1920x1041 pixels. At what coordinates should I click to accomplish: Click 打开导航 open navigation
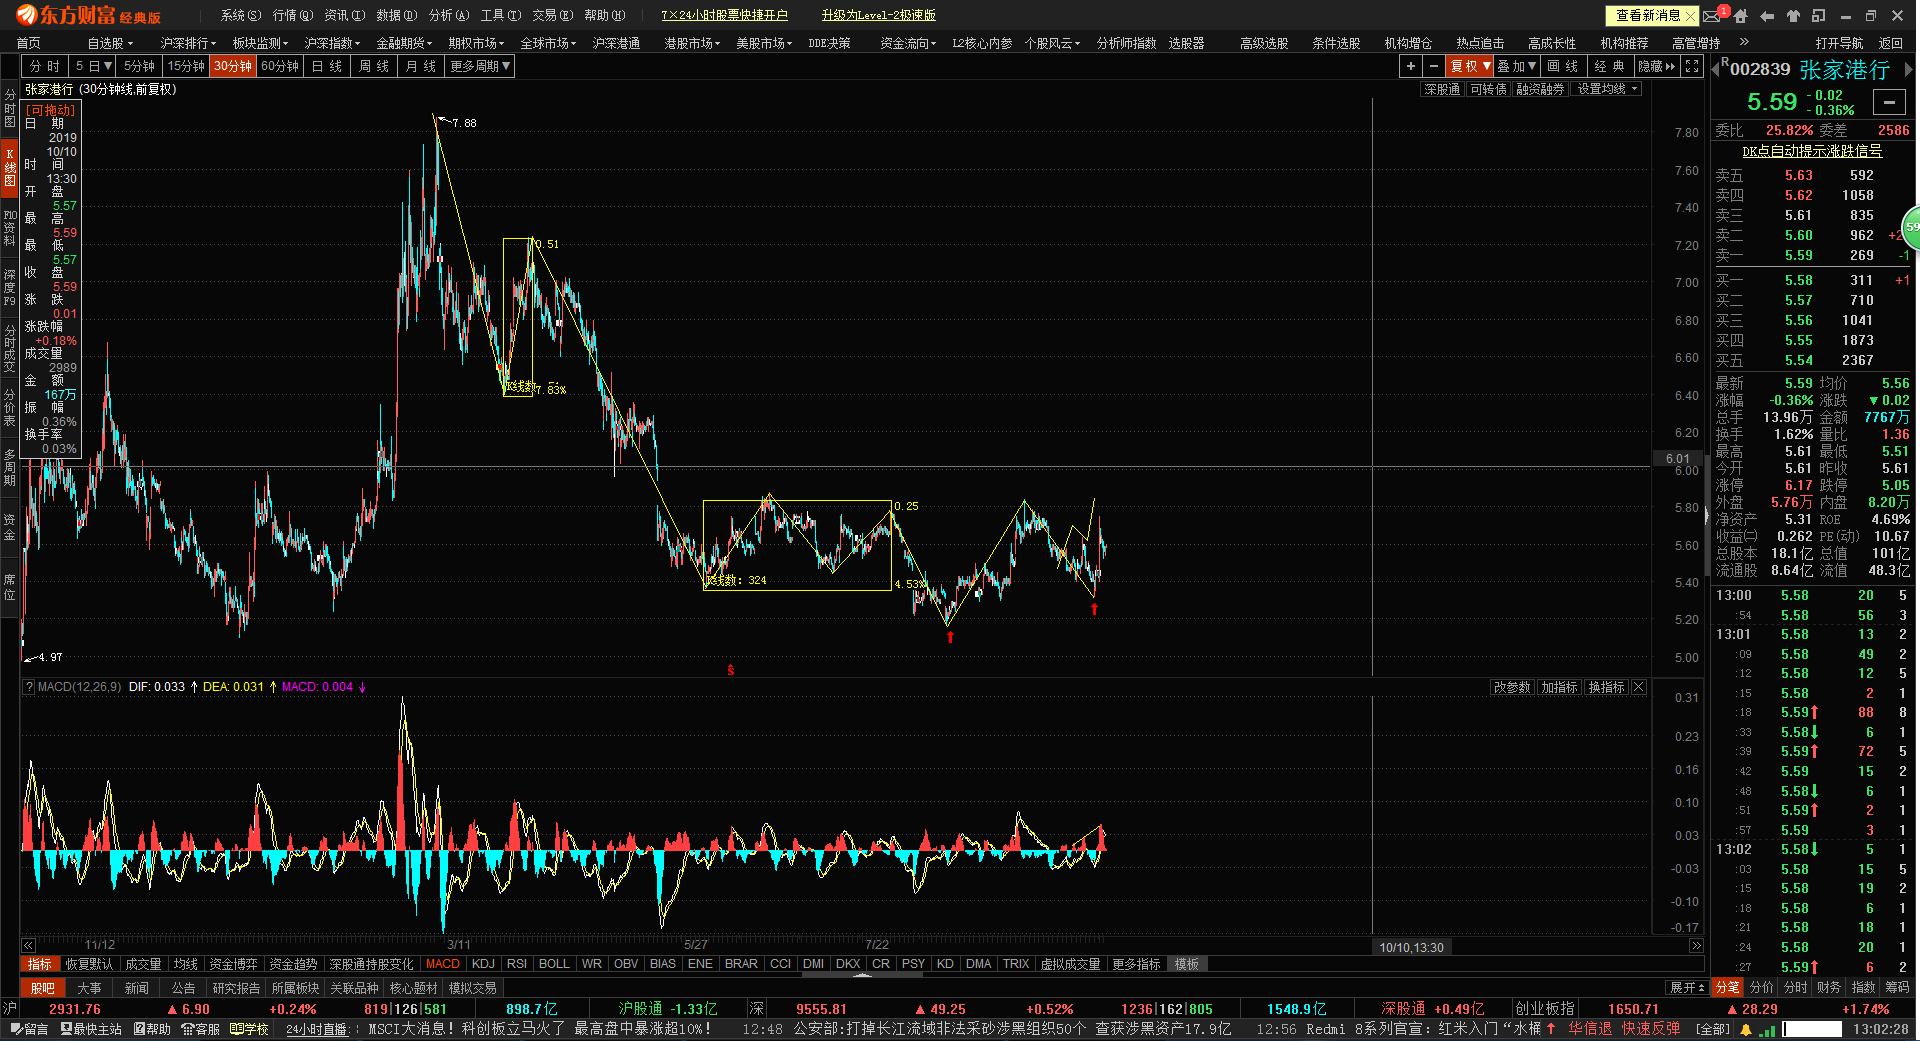click(1839, 43)
